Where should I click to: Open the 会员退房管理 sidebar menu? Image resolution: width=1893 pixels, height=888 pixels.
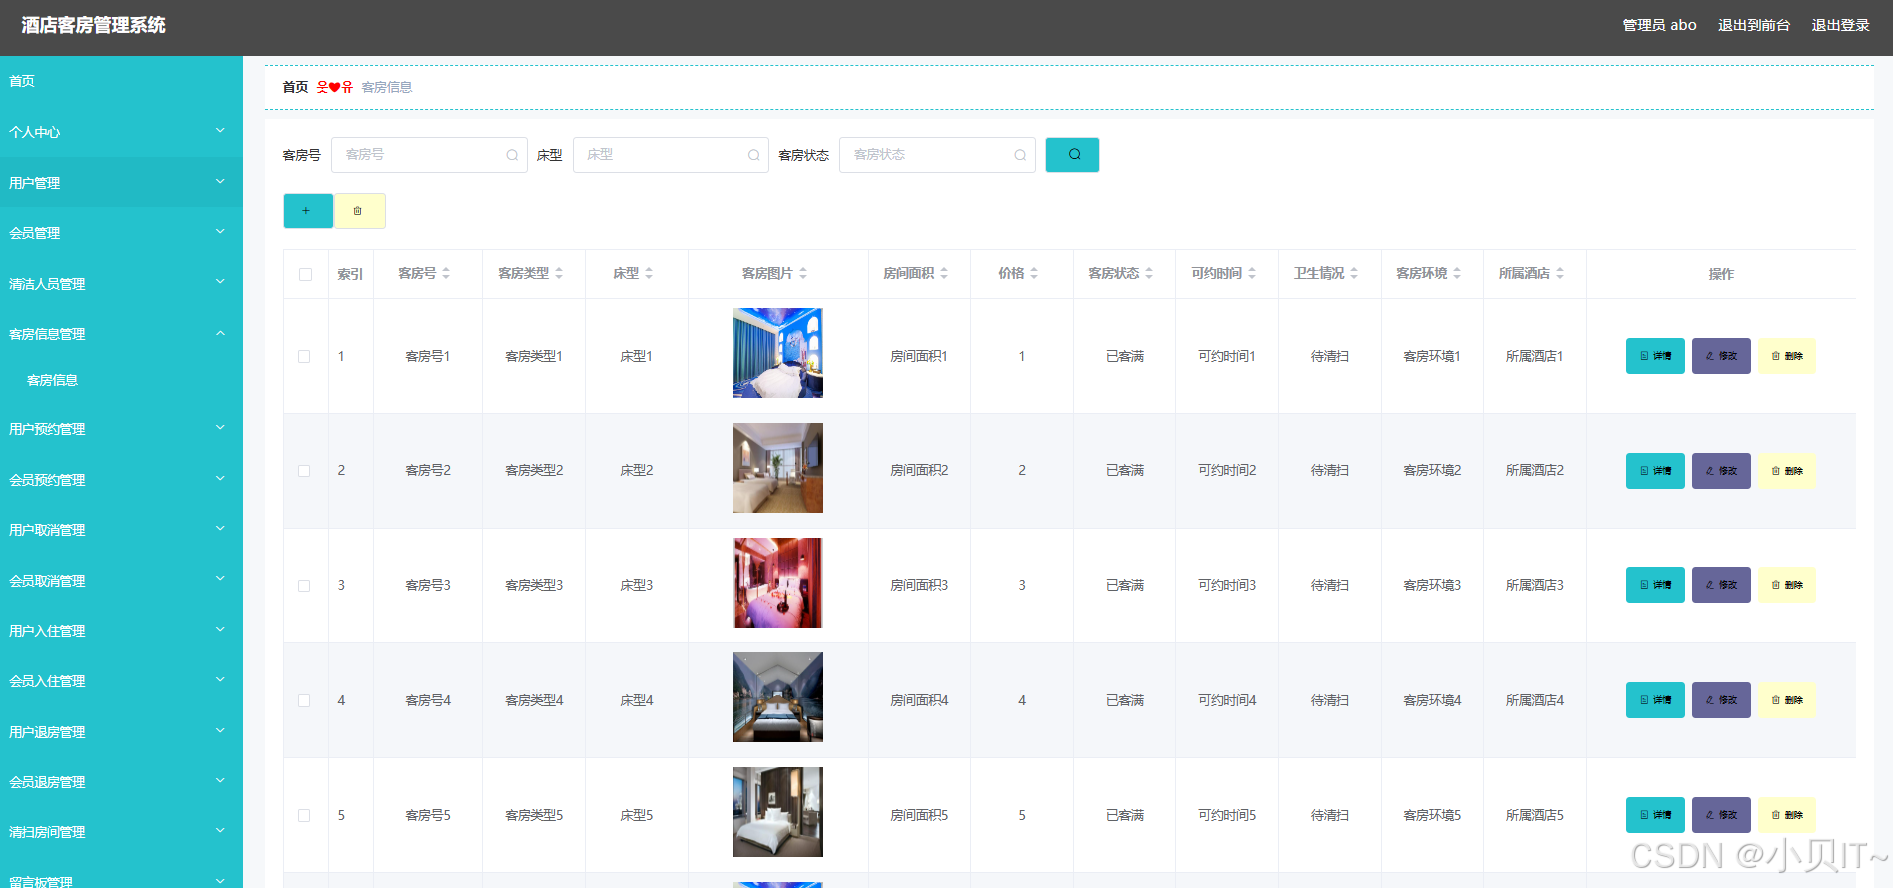[121, 782]
